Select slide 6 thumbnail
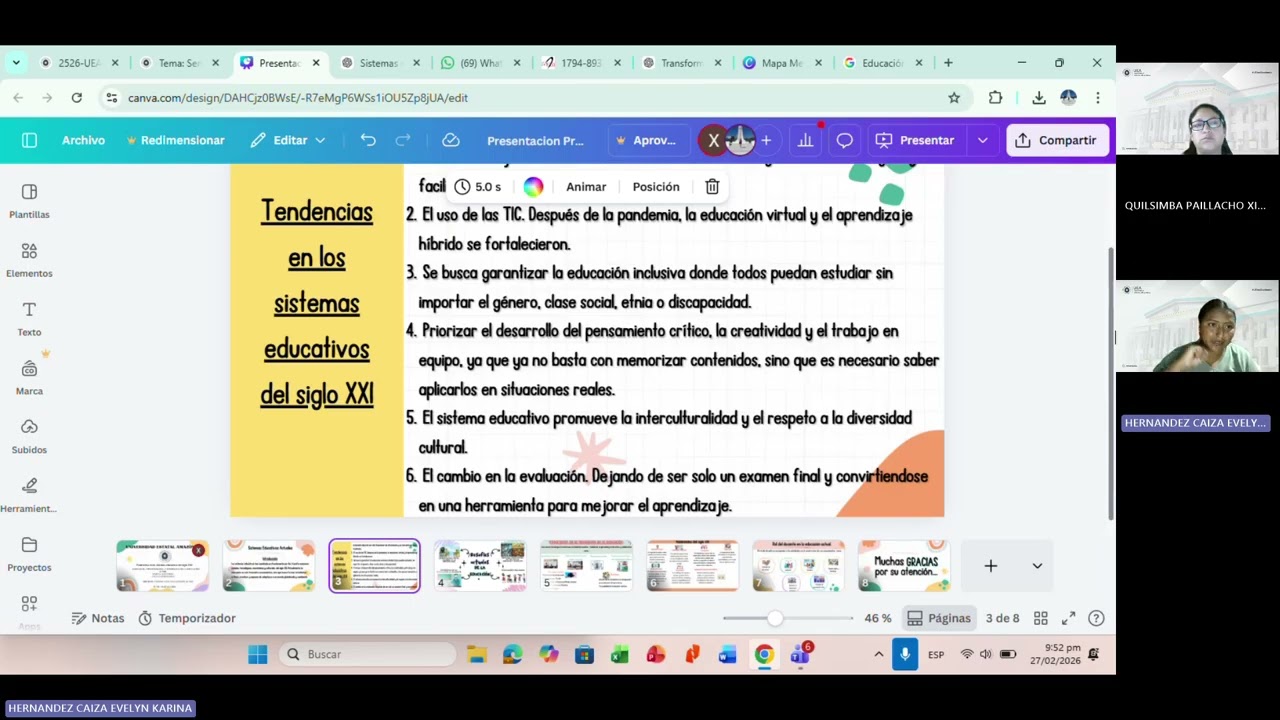Viewport: 1280px width, 720px height. 692,566
